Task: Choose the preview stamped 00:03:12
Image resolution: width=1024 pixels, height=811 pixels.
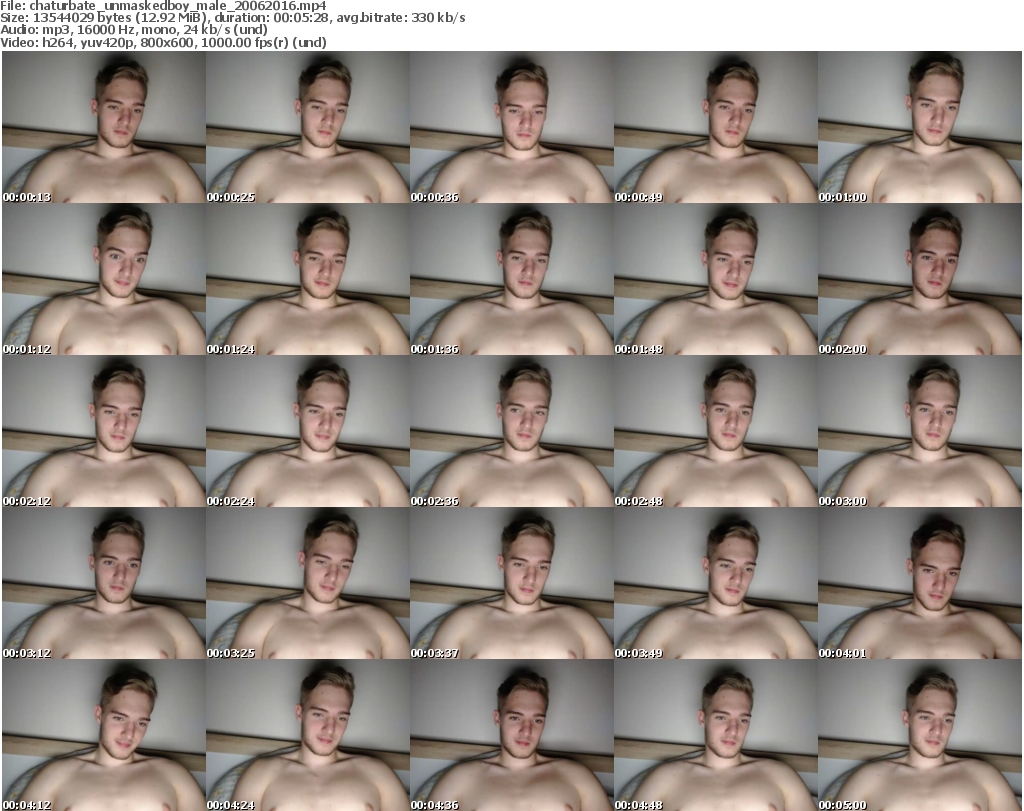Action: 104,583
